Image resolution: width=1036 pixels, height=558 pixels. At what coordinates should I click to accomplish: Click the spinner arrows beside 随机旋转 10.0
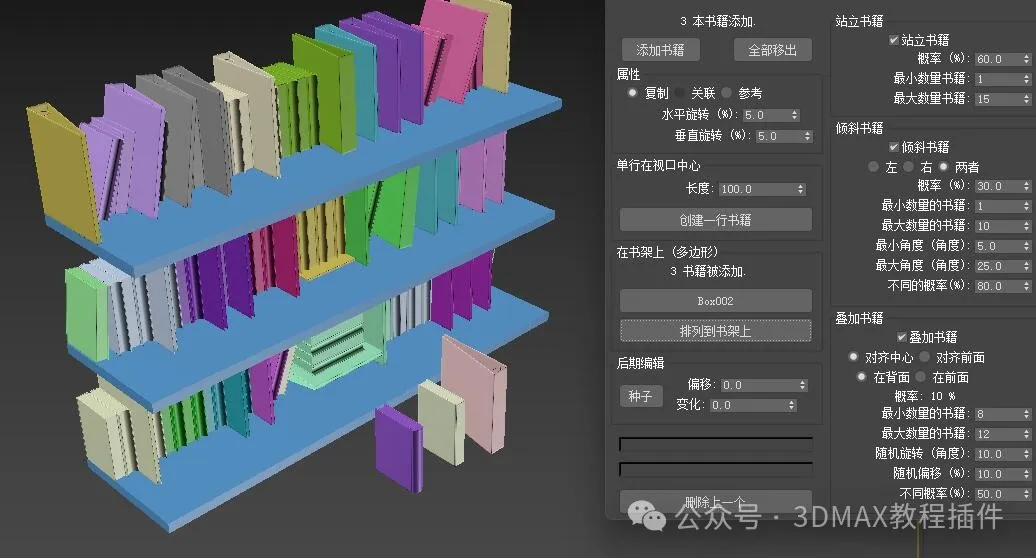coord(1026,454)
